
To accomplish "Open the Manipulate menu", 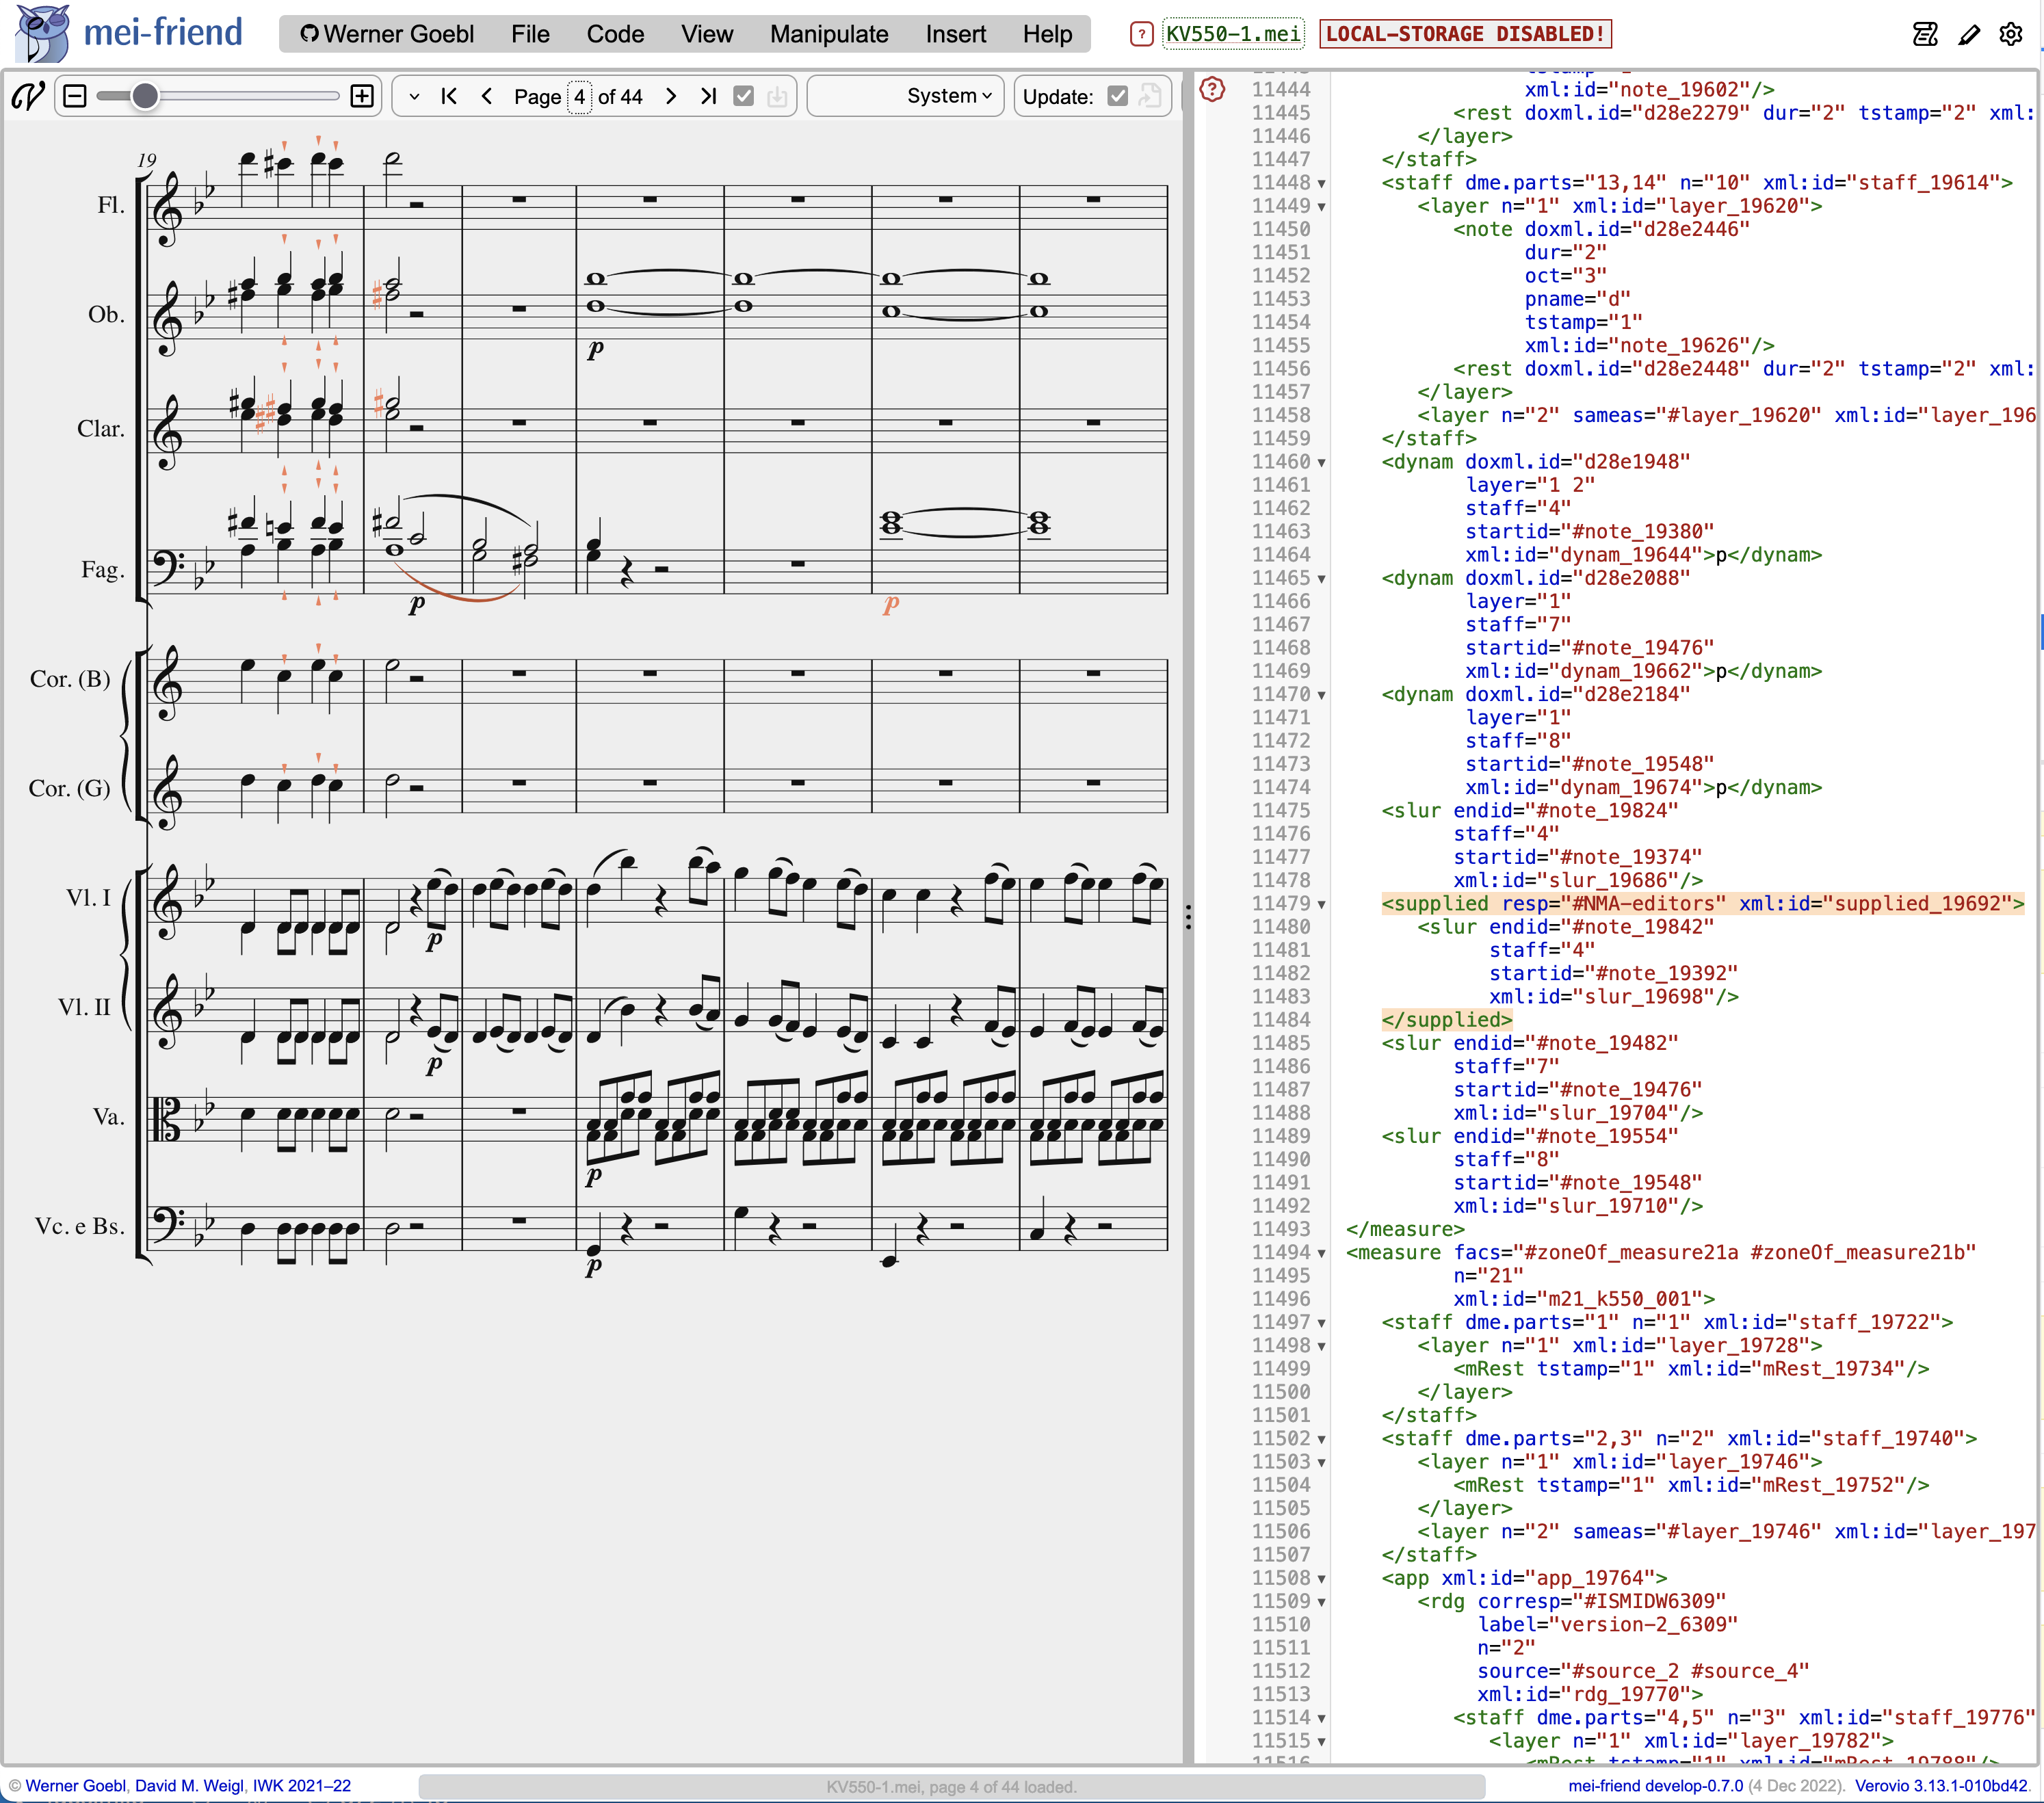I will click(x=829, y=34).
